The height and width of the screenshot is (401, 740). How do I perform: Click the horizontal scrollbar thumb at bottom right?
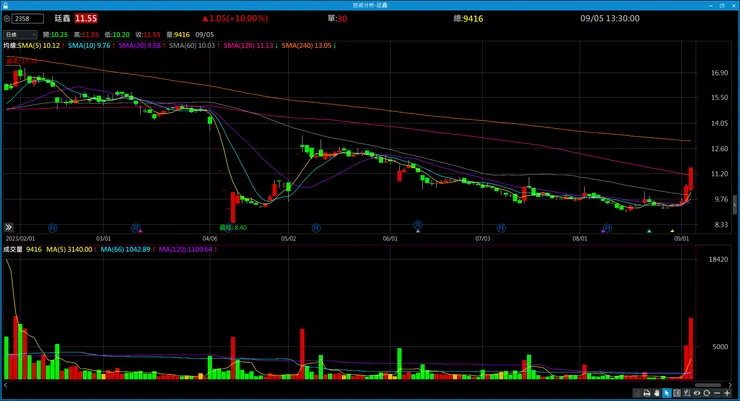pyautogui.click(x=708, y=385)
